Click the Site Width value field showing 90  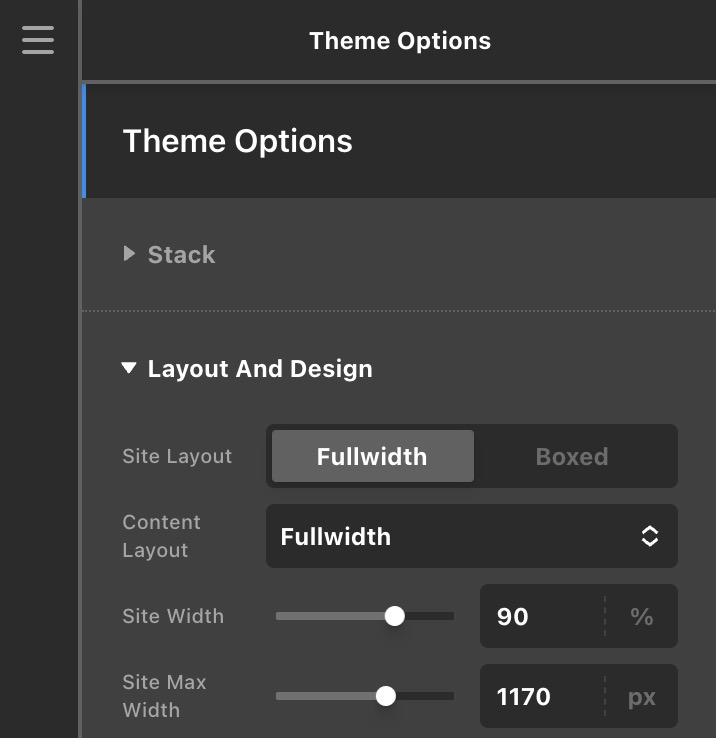[542, 616]
